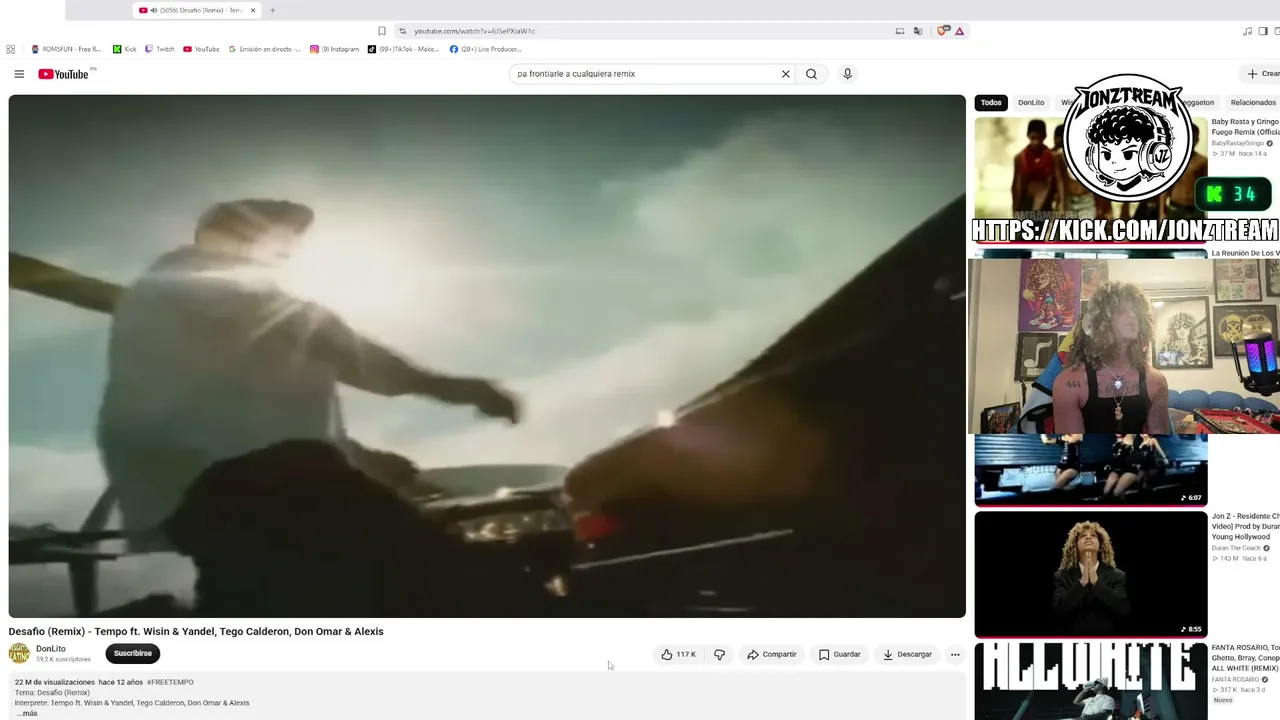Open the ALL WHITE remix thumbnail
The image size is (1280, 720).
tap(1091, 681)
